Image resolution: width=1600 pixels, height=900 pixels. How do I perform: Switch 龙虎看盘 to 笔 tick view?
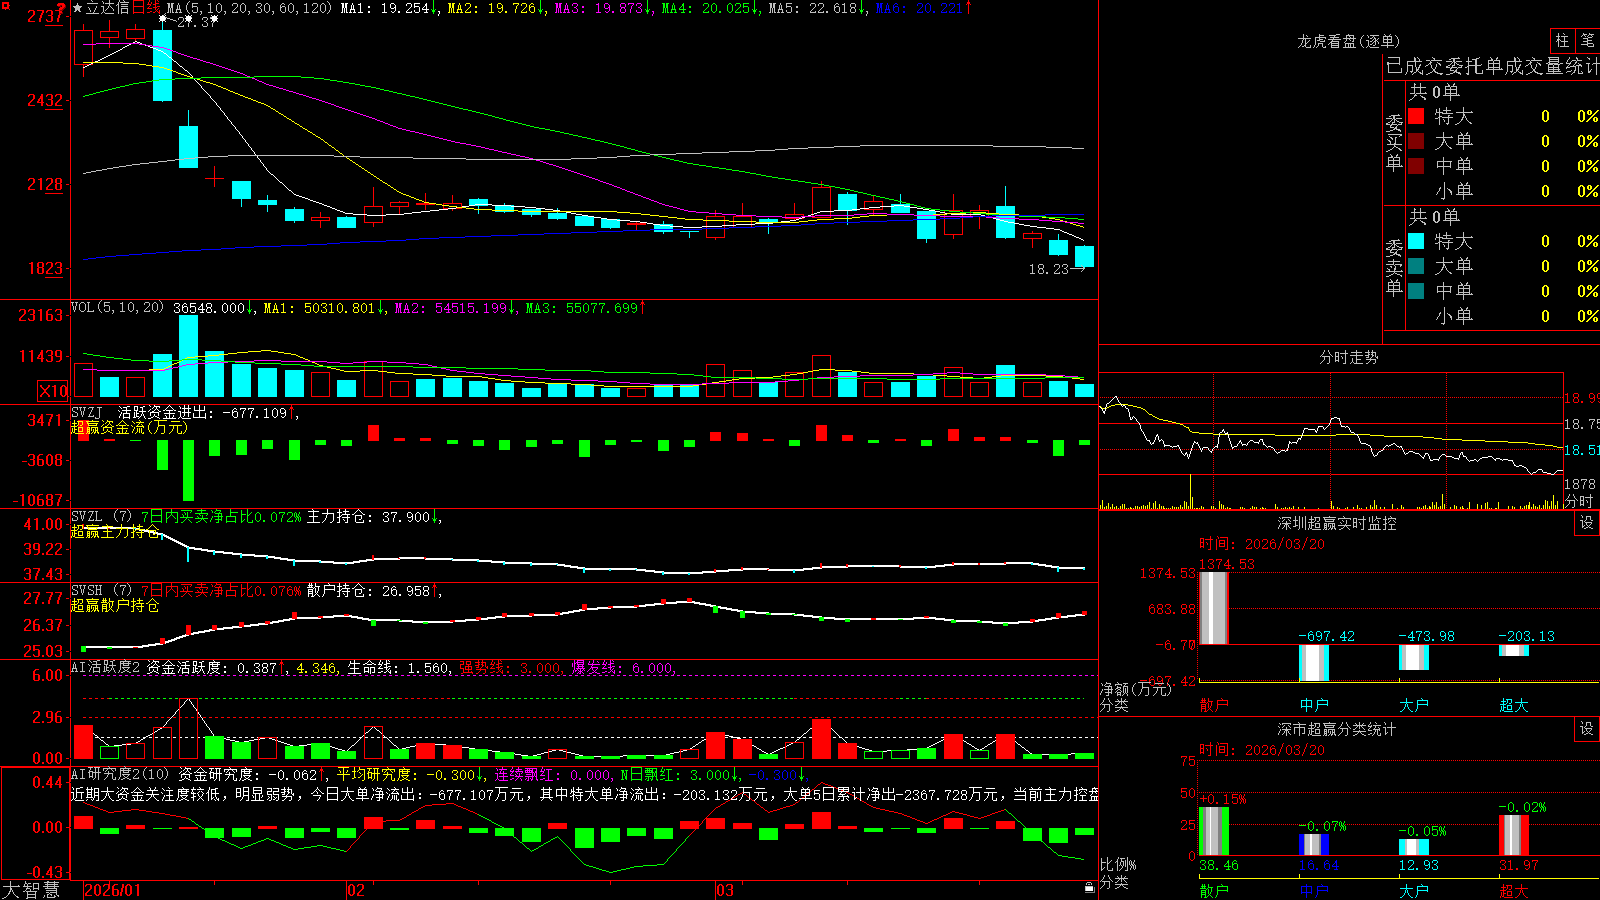click(x=1587, y=41)
